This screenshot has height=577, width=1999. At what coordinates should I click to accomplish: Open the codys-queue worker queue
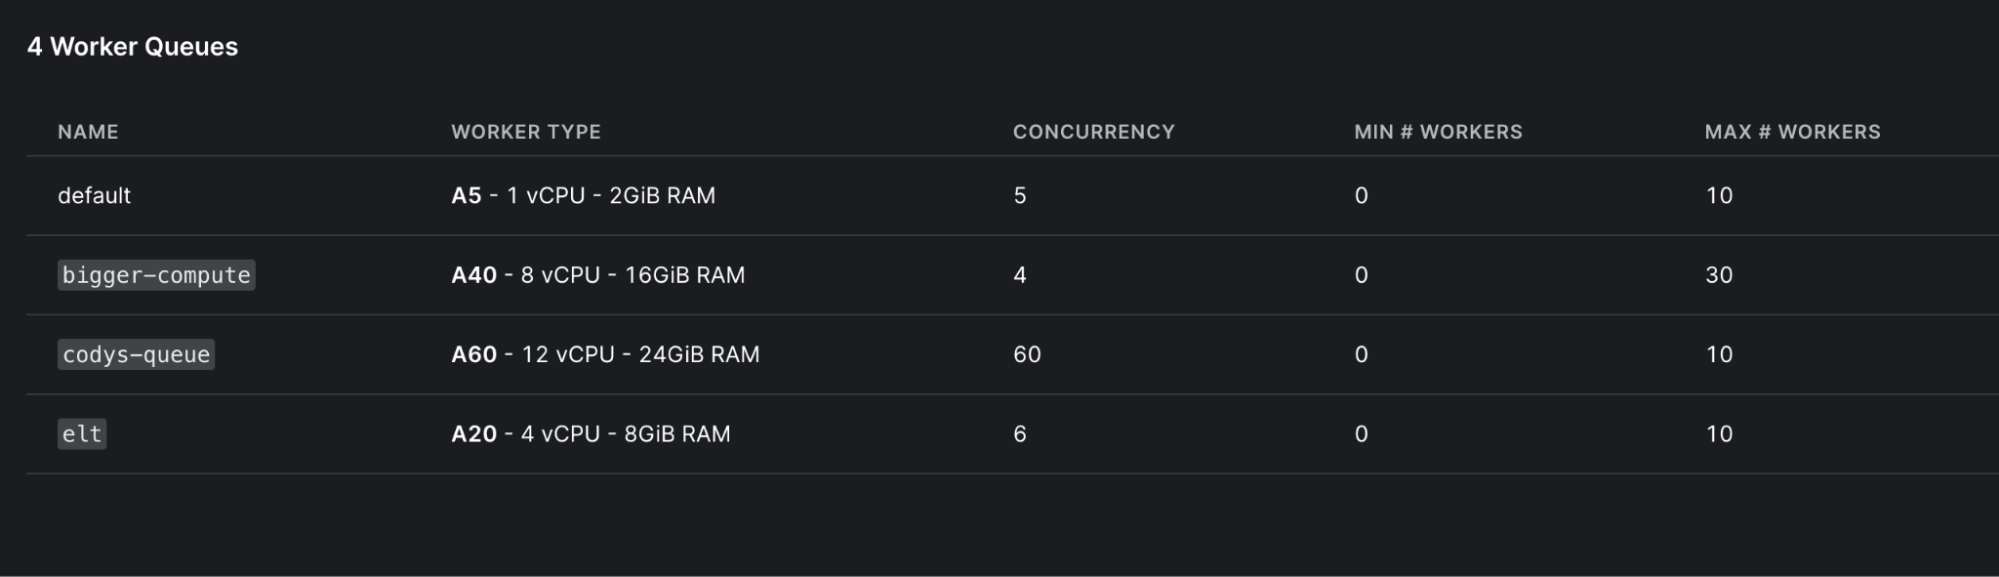[136, 355]
